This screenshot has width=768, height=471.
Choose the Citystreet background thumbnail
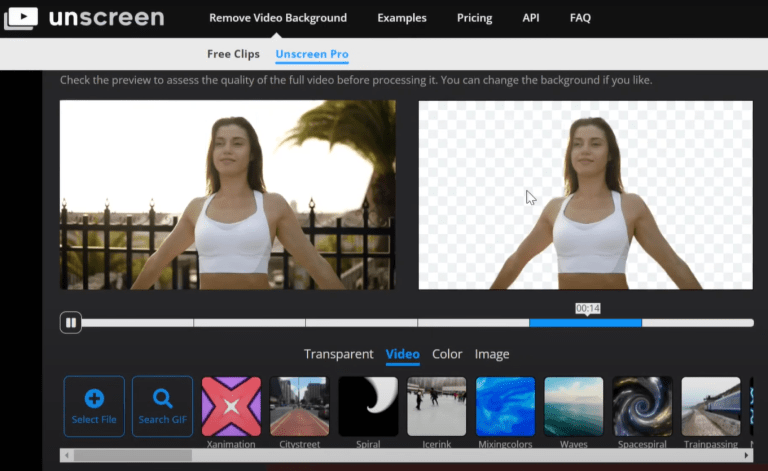299,406
